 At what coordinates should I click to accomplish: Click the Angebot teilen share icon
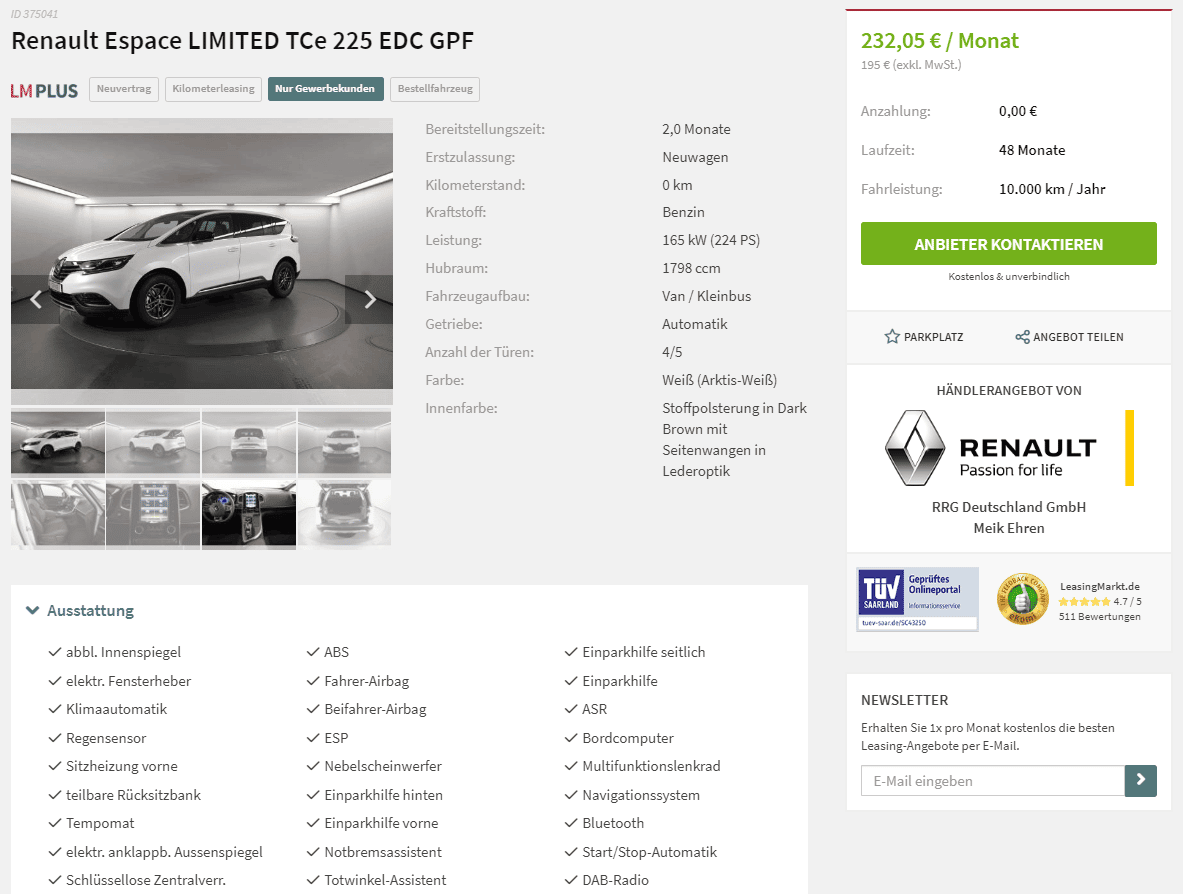click(x=1022, y=336)
